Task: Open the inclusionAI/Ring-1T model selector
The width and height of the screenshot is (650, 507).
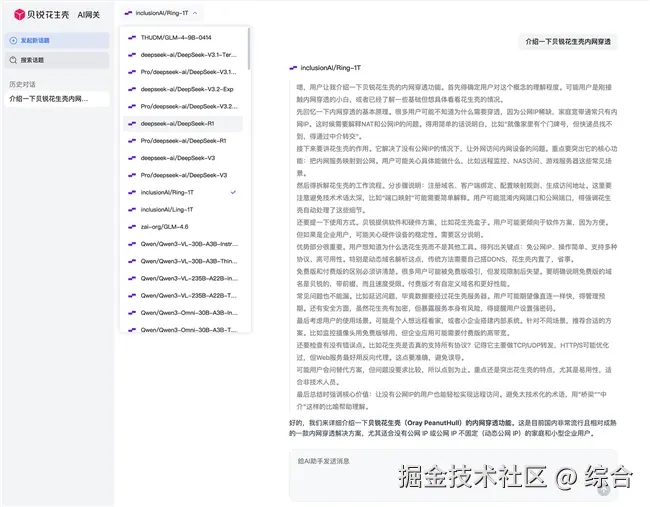Action: [x=161, y=13]
